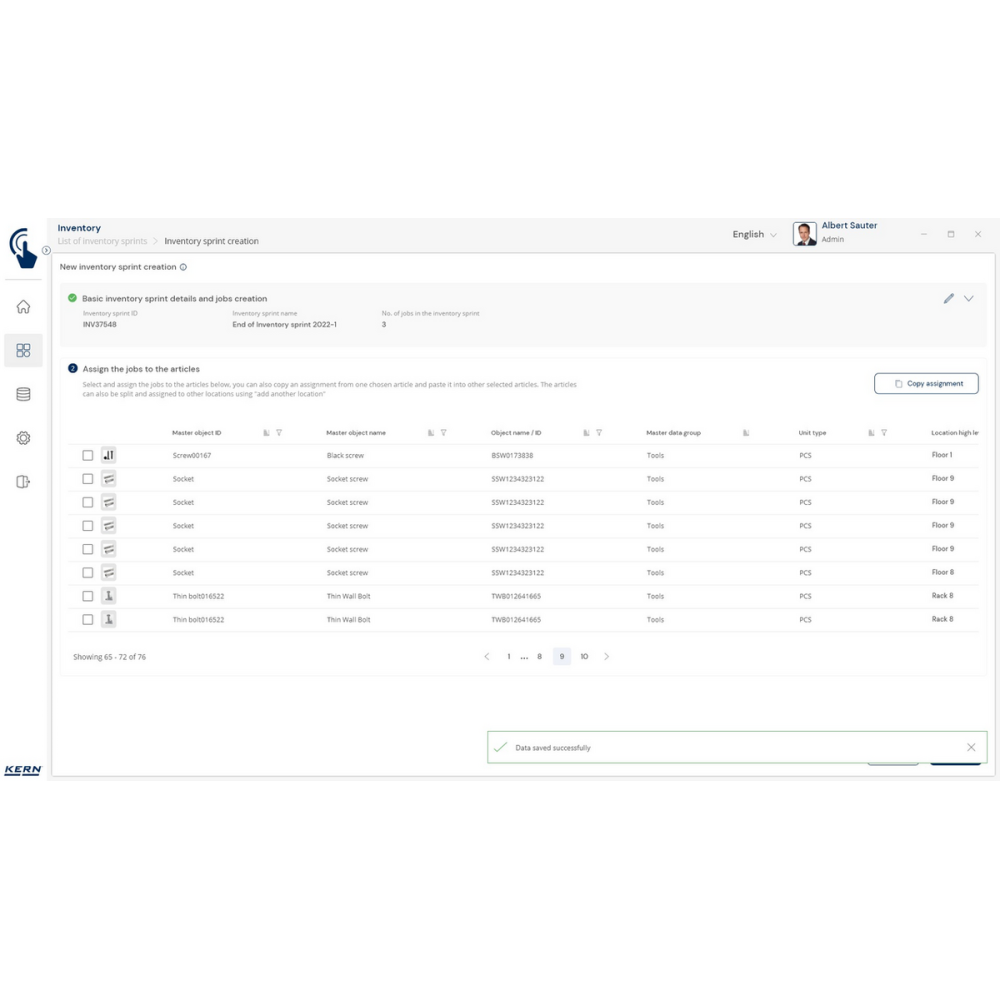Click the info icon beside New inventory sprint creation

point(183,267)
